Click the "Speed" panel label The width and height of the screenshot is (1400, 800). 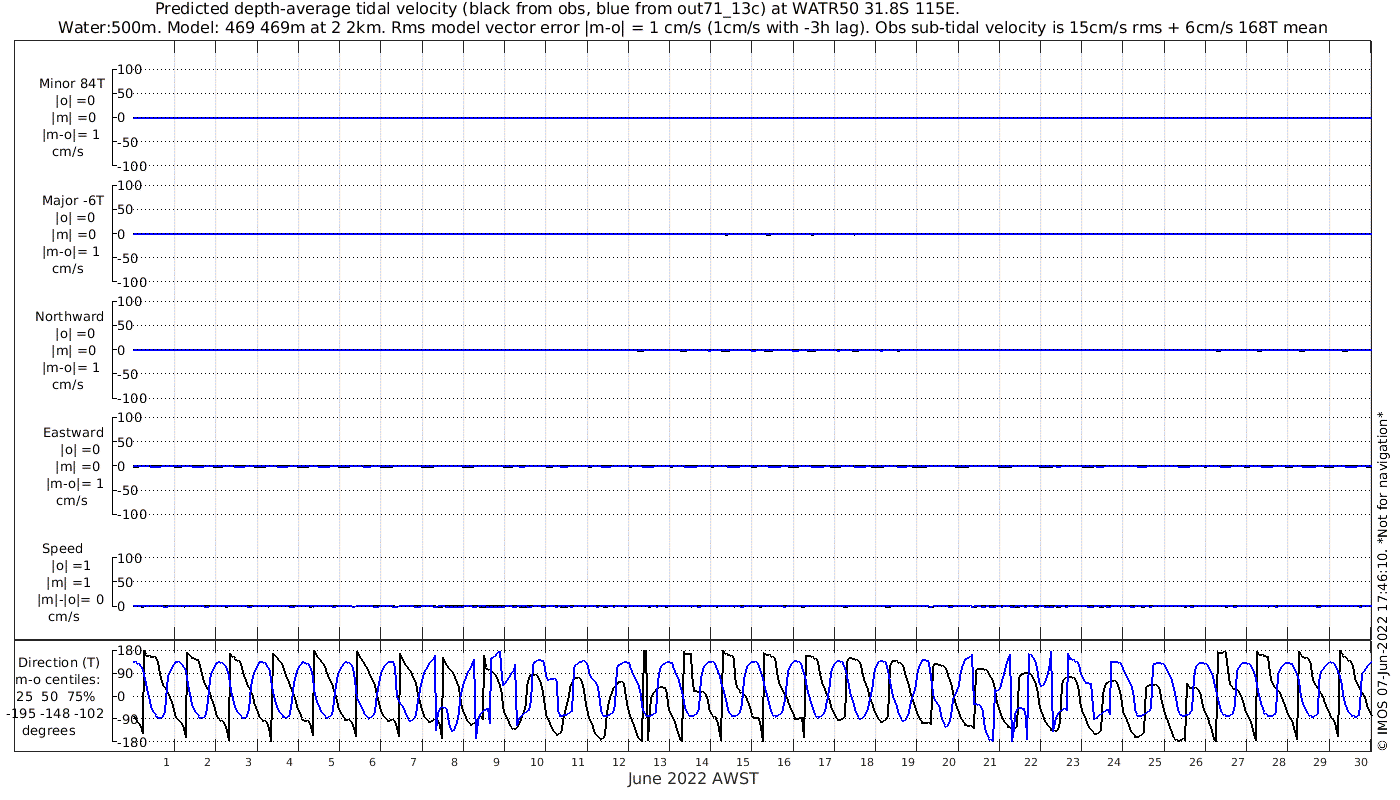(x=63, y=548)
